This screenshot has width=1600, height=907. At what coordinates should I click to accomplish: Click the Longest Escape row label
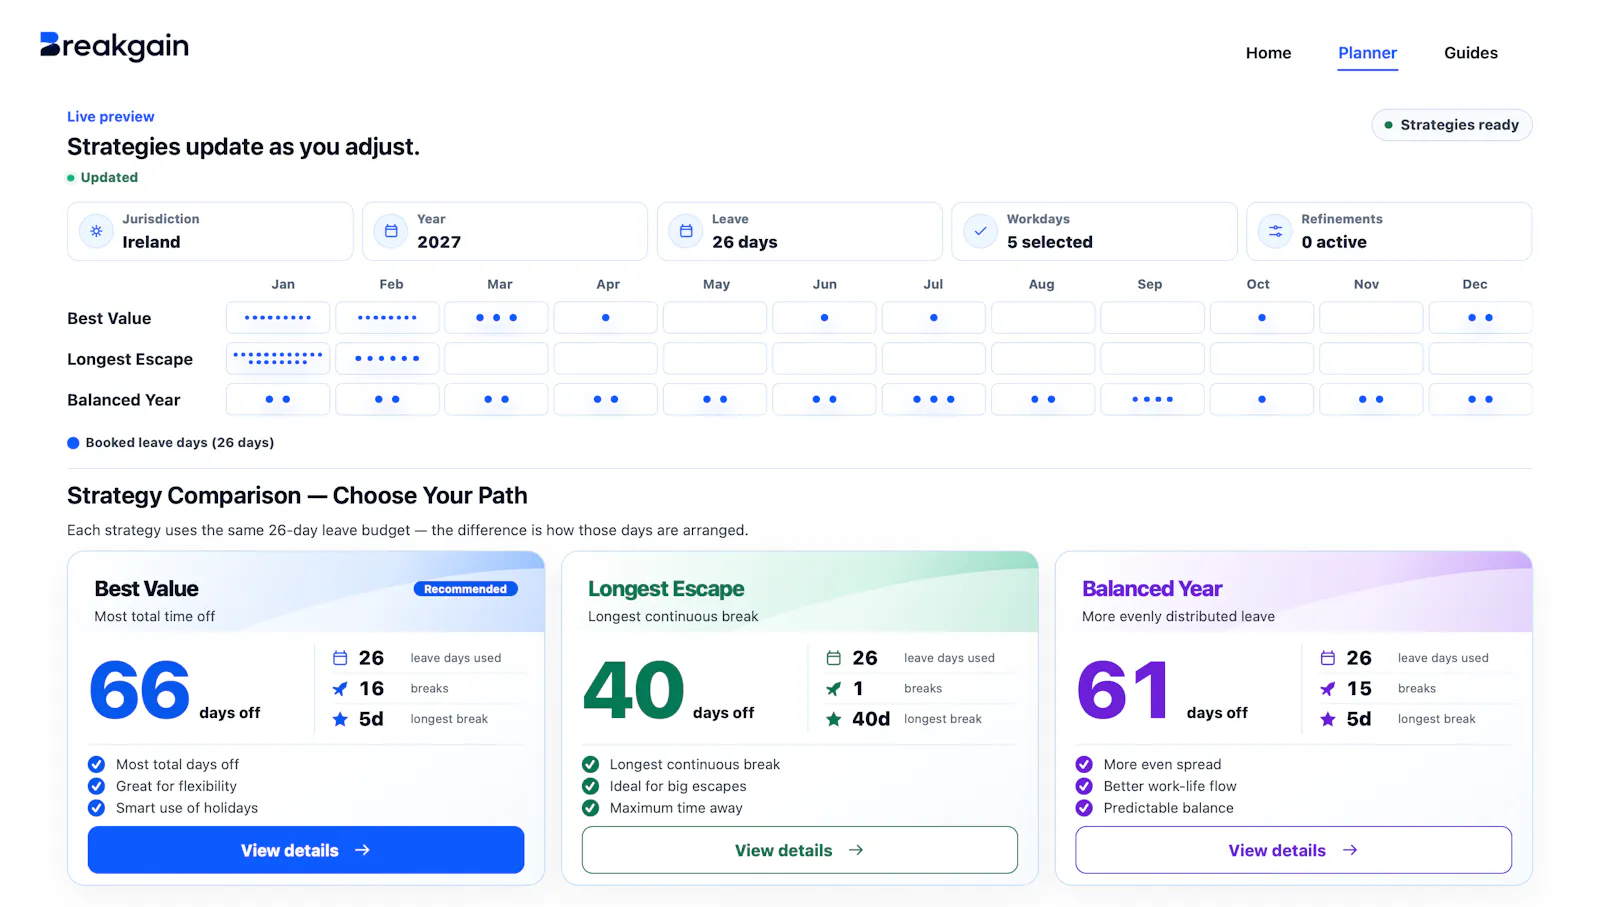130,359
